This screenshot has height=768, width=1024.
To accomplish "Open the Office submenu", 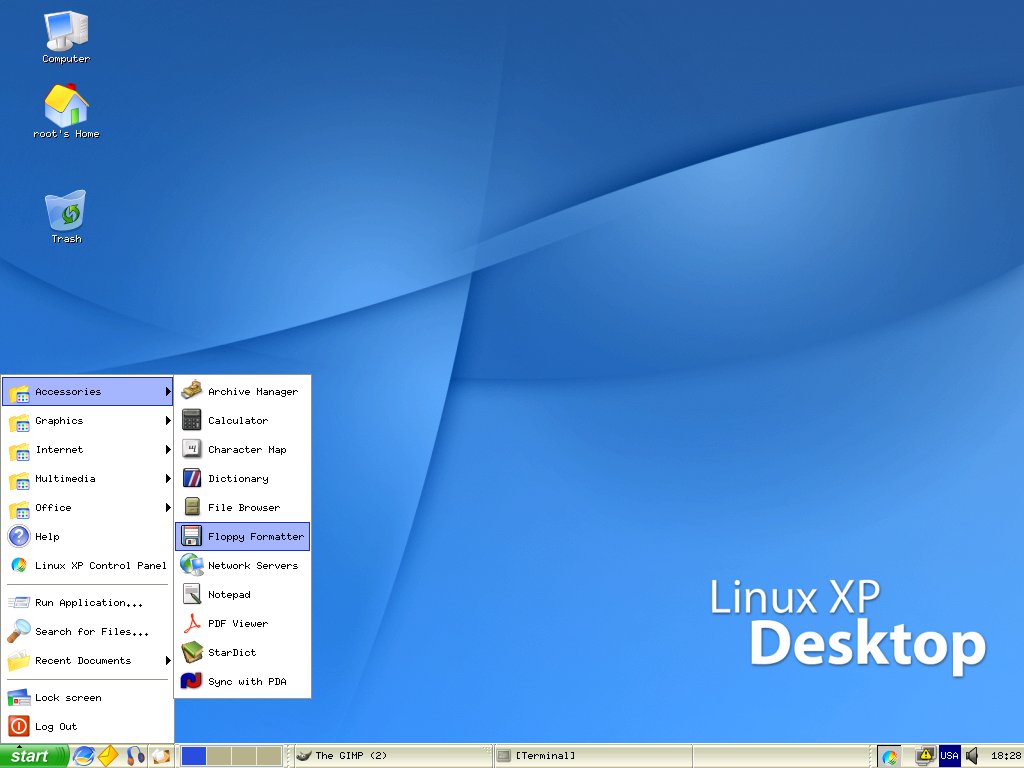I will [88, 507].
